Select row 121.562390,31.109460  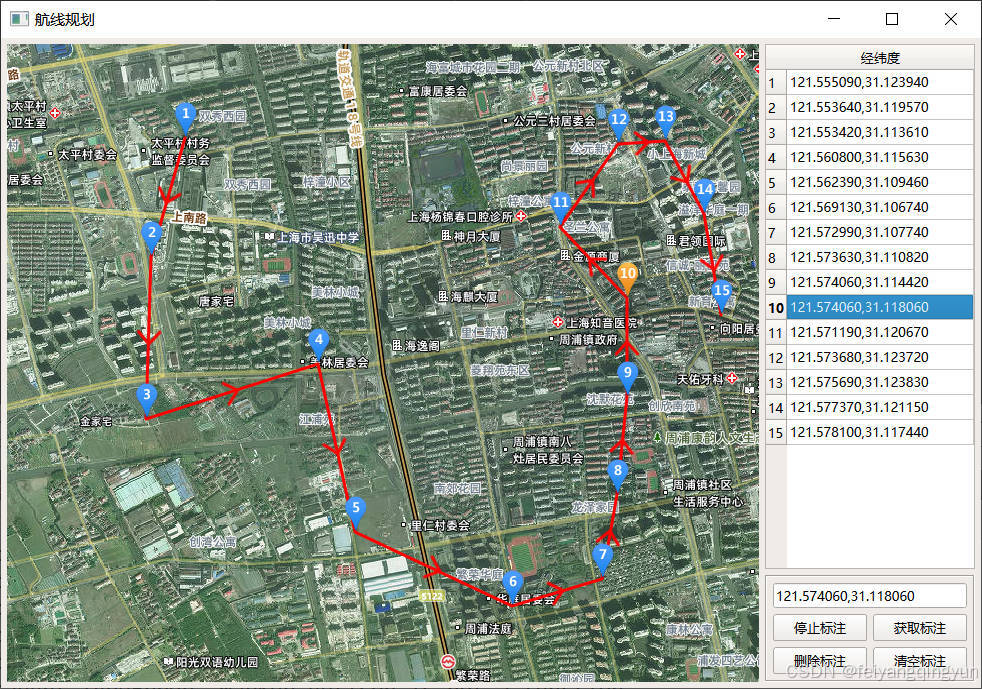(x=880, y=182)
